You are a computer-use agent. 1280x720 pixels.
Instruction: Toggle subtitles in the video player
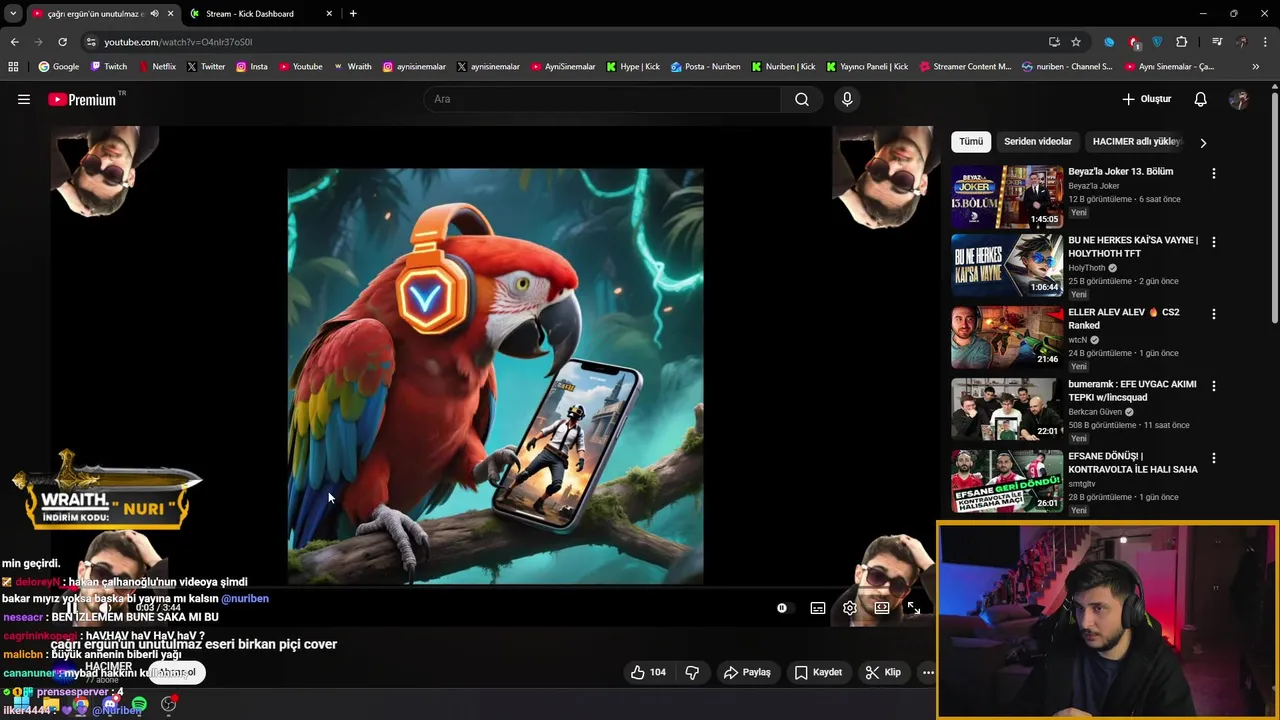(x=818, y=608)
